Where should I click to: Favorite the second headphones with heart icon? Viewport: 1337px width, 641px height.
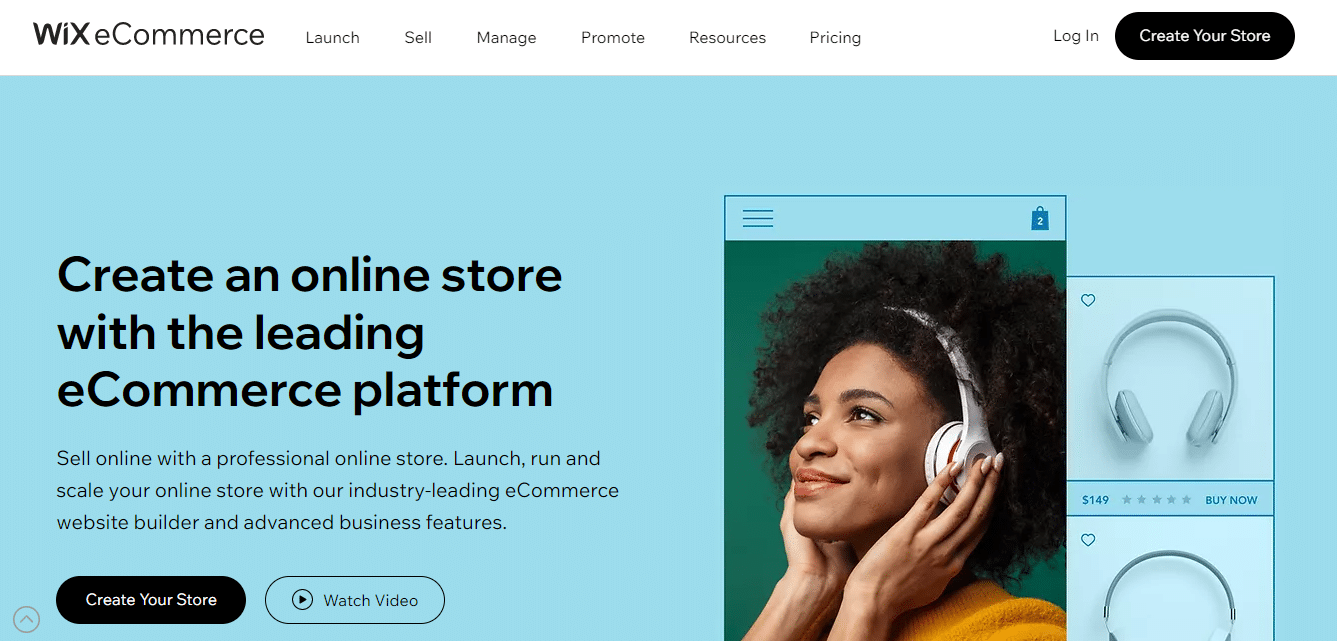(1088, 540)
